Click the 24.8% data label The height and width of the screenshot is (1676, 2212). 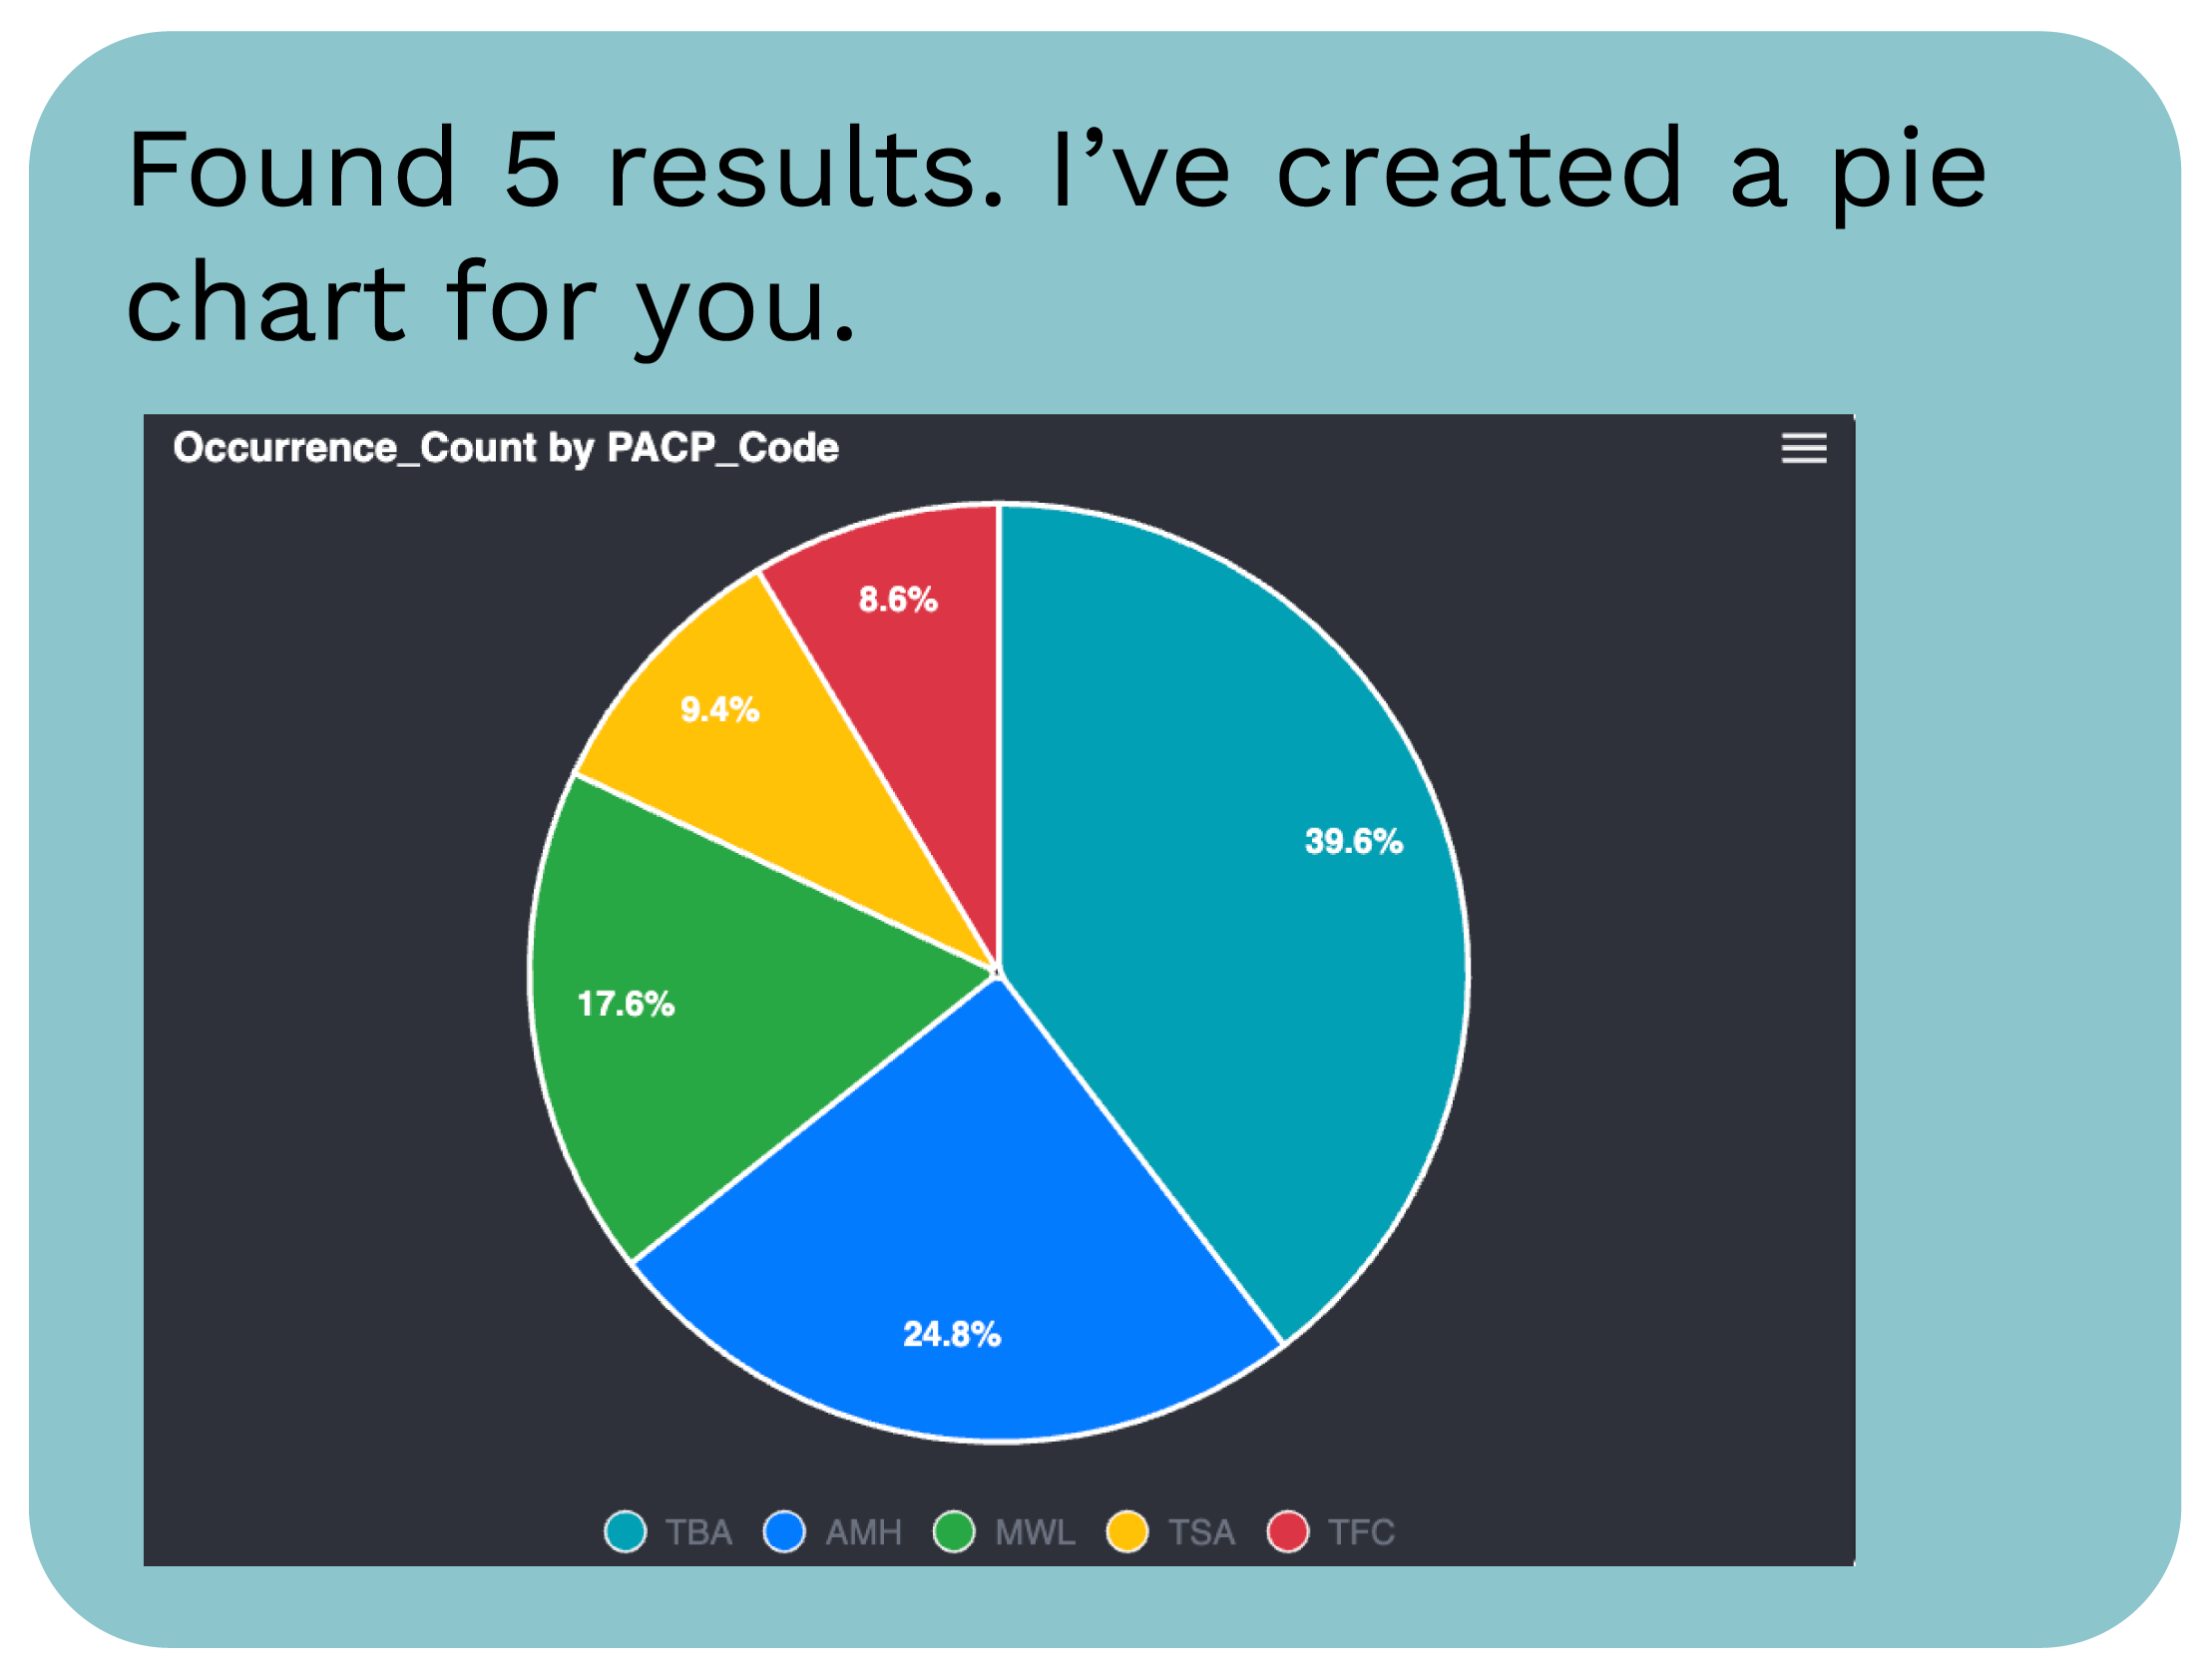pos(951,1333)
